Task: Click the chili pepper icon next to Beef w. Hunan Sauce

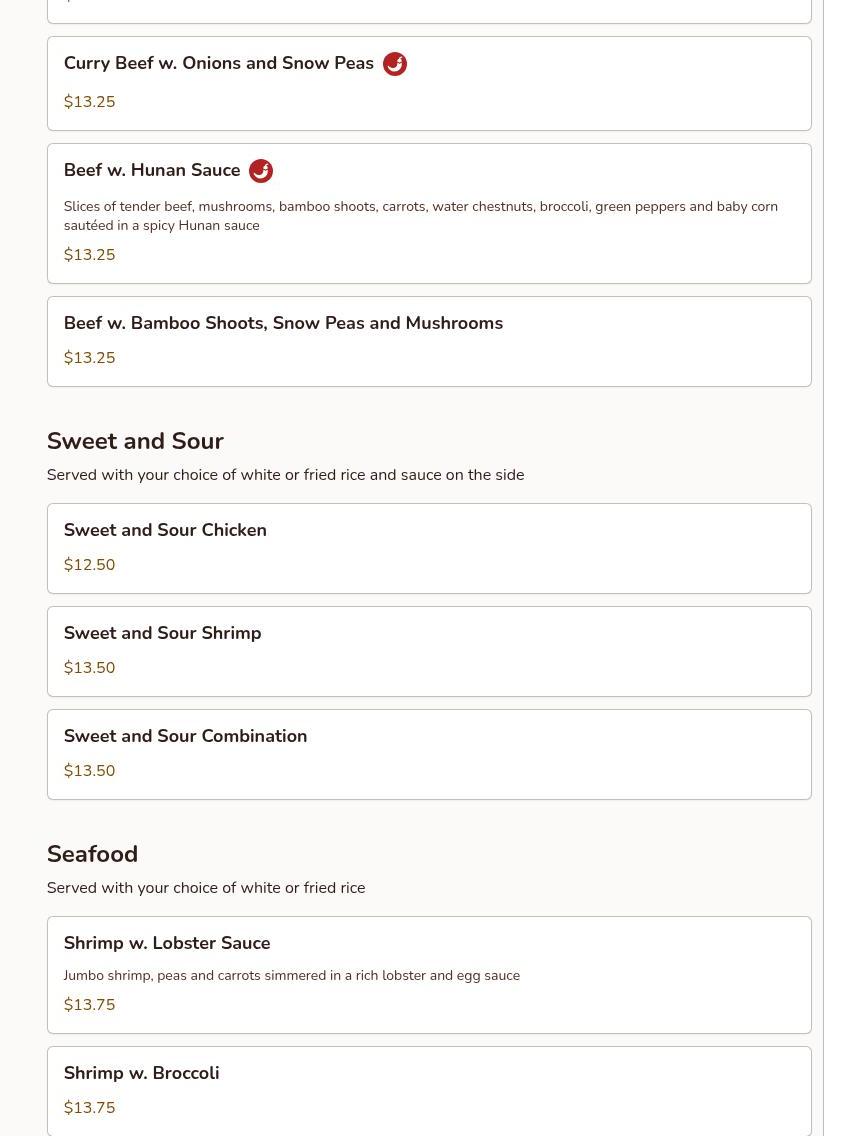Action: pos(261,171)
